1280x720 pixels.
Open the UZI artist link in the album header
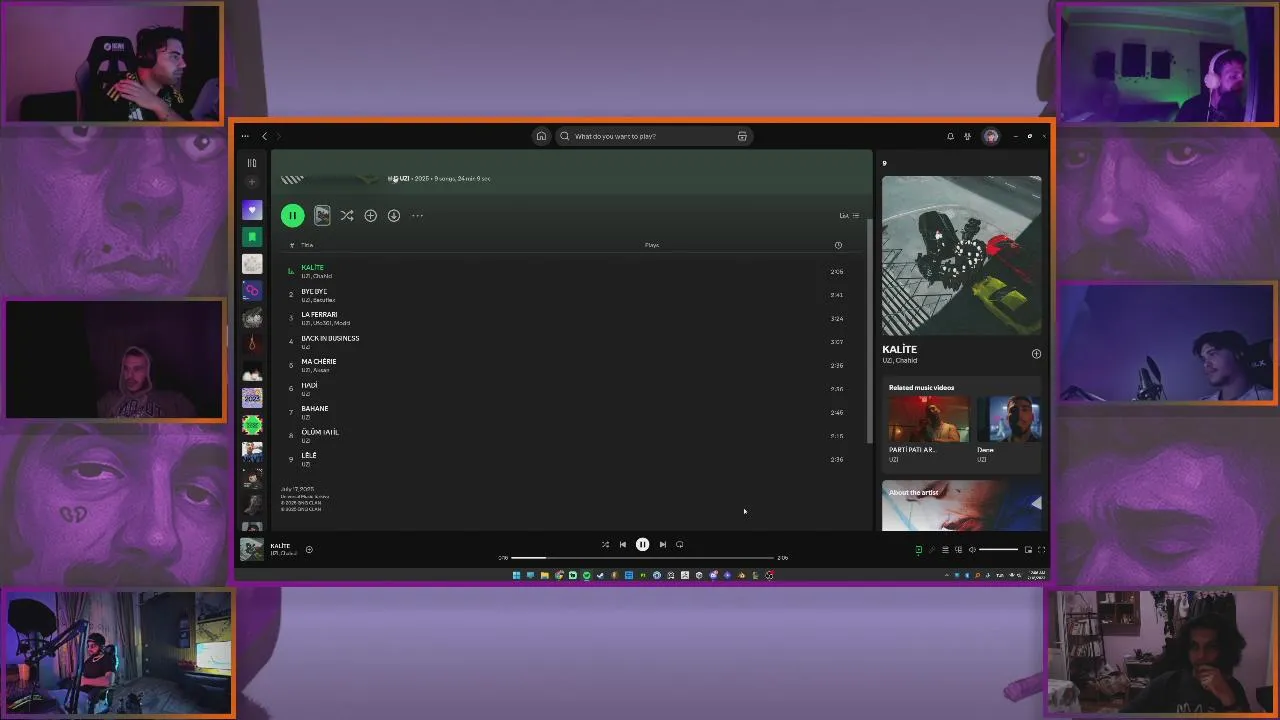pyautogui.click(x=405, y=178)
